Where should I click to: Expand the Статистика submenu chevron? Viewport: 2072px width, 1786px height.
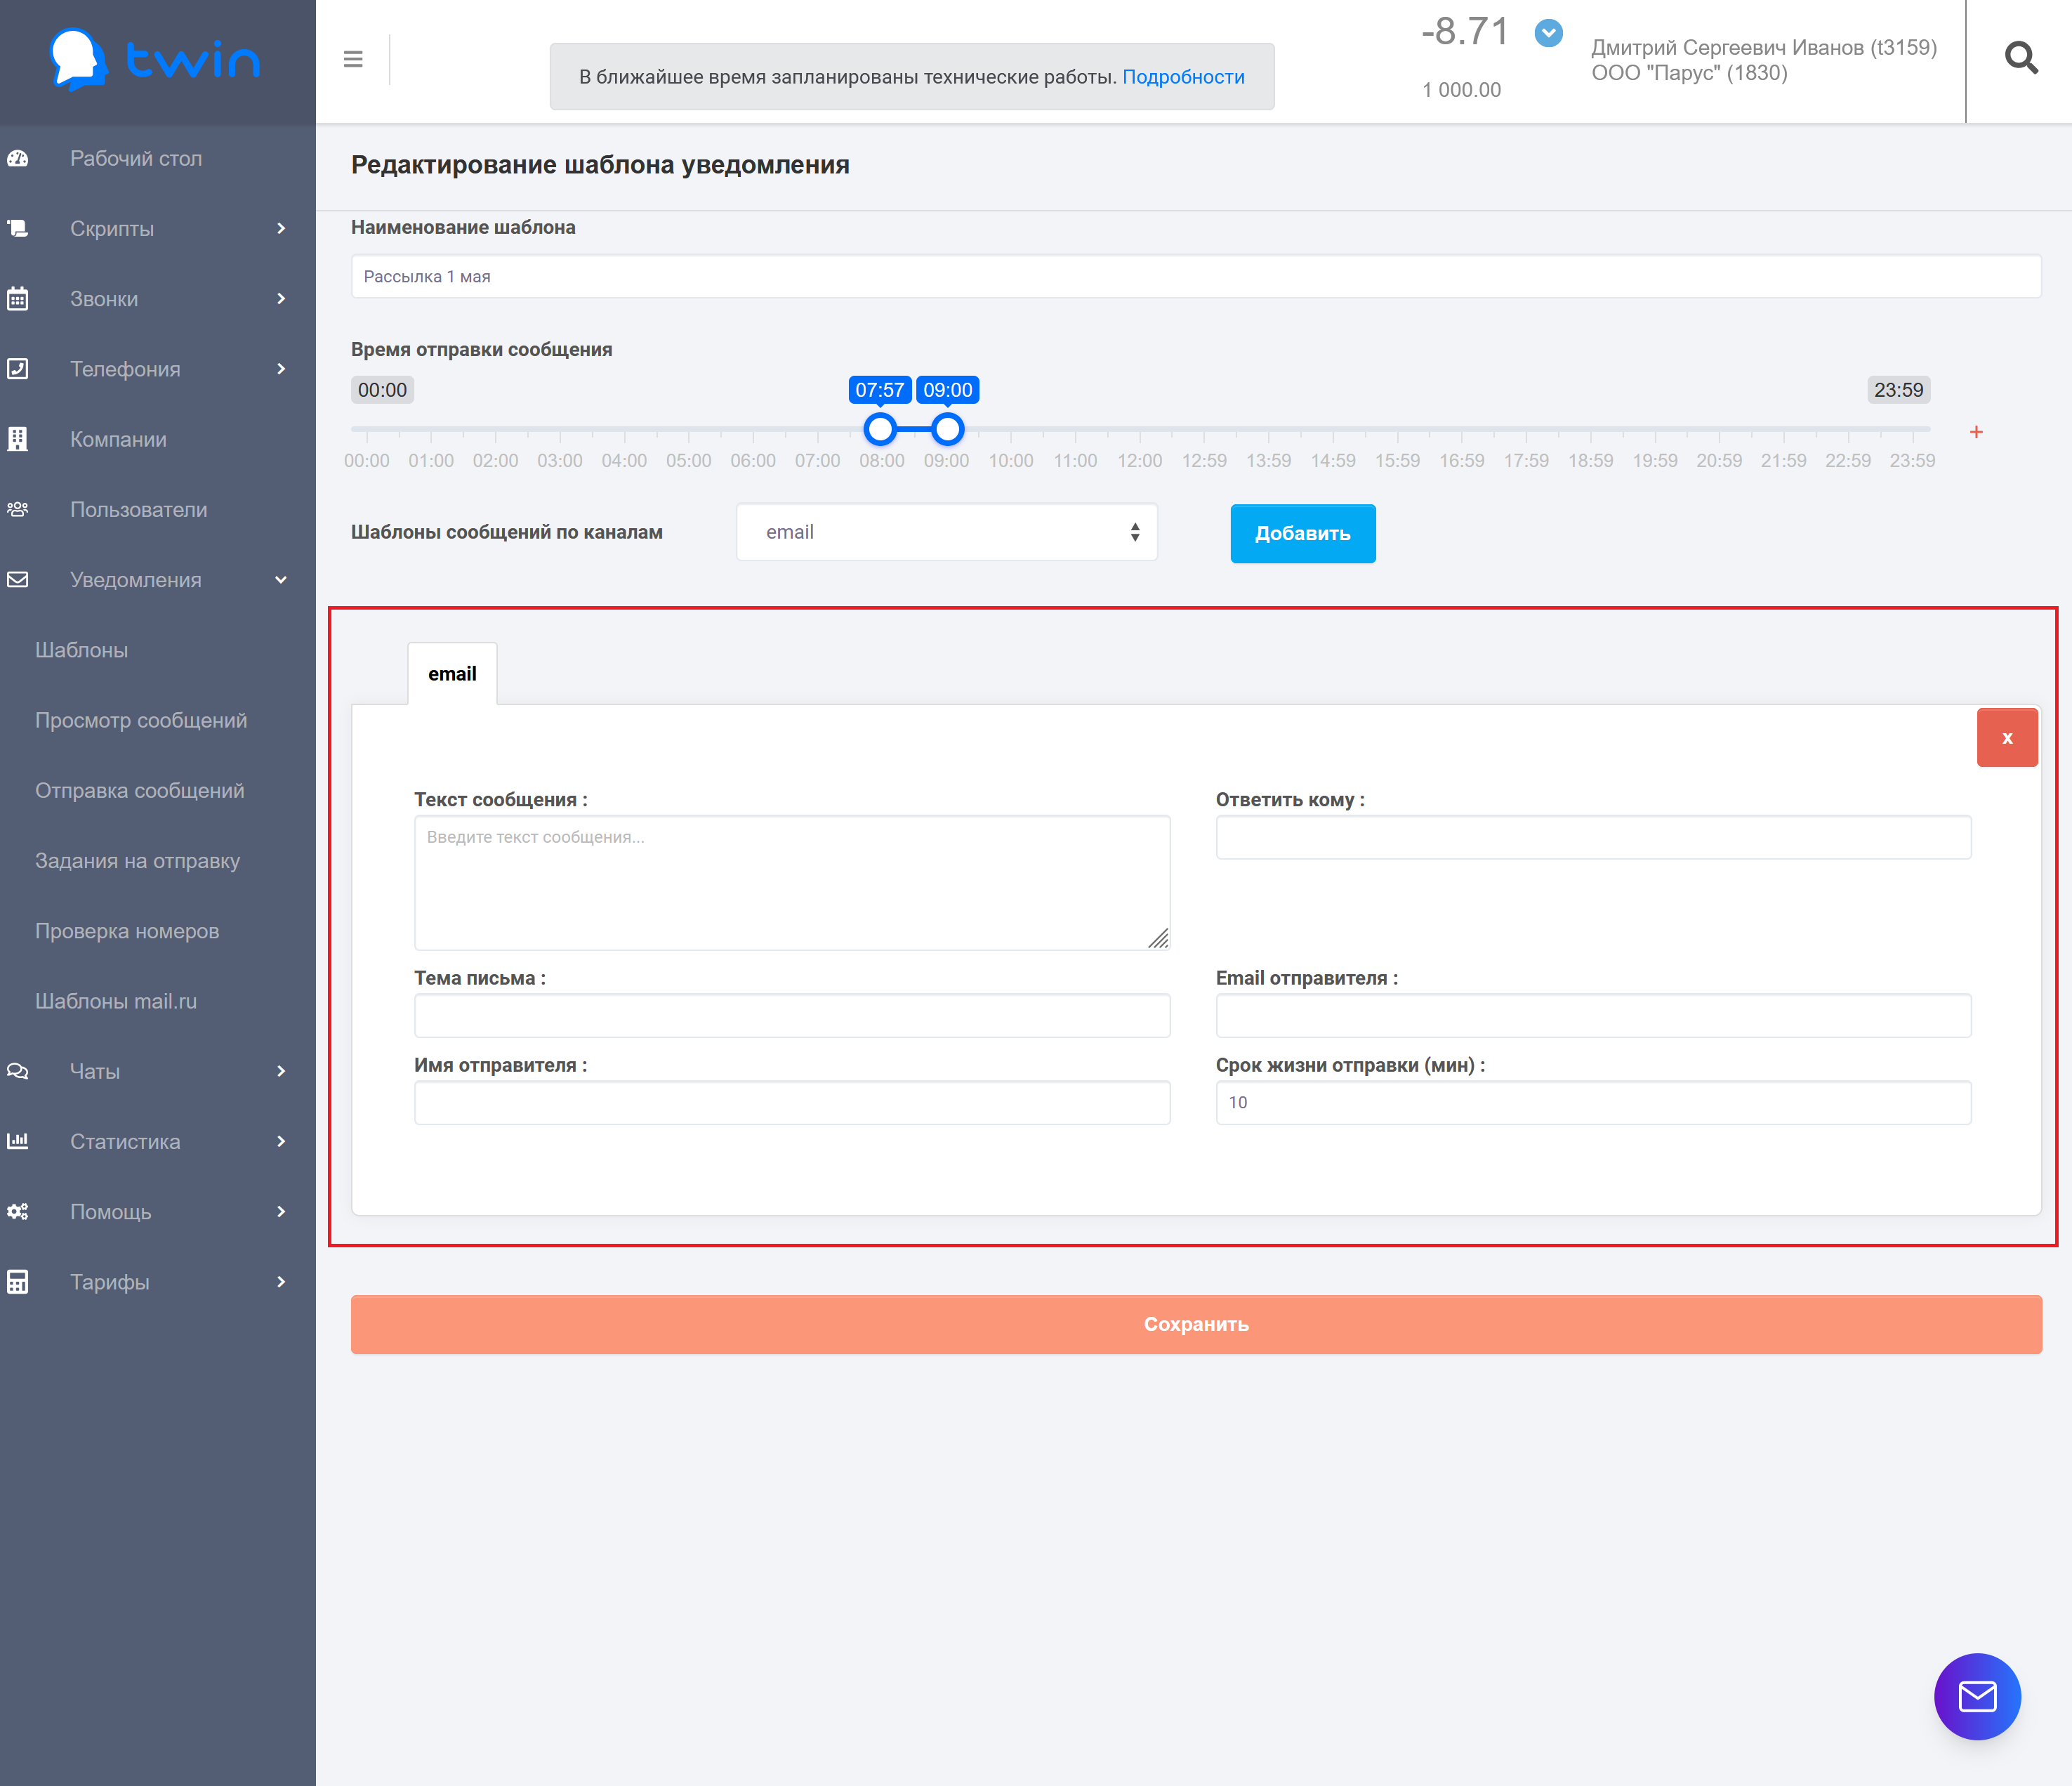point(281,1141)
